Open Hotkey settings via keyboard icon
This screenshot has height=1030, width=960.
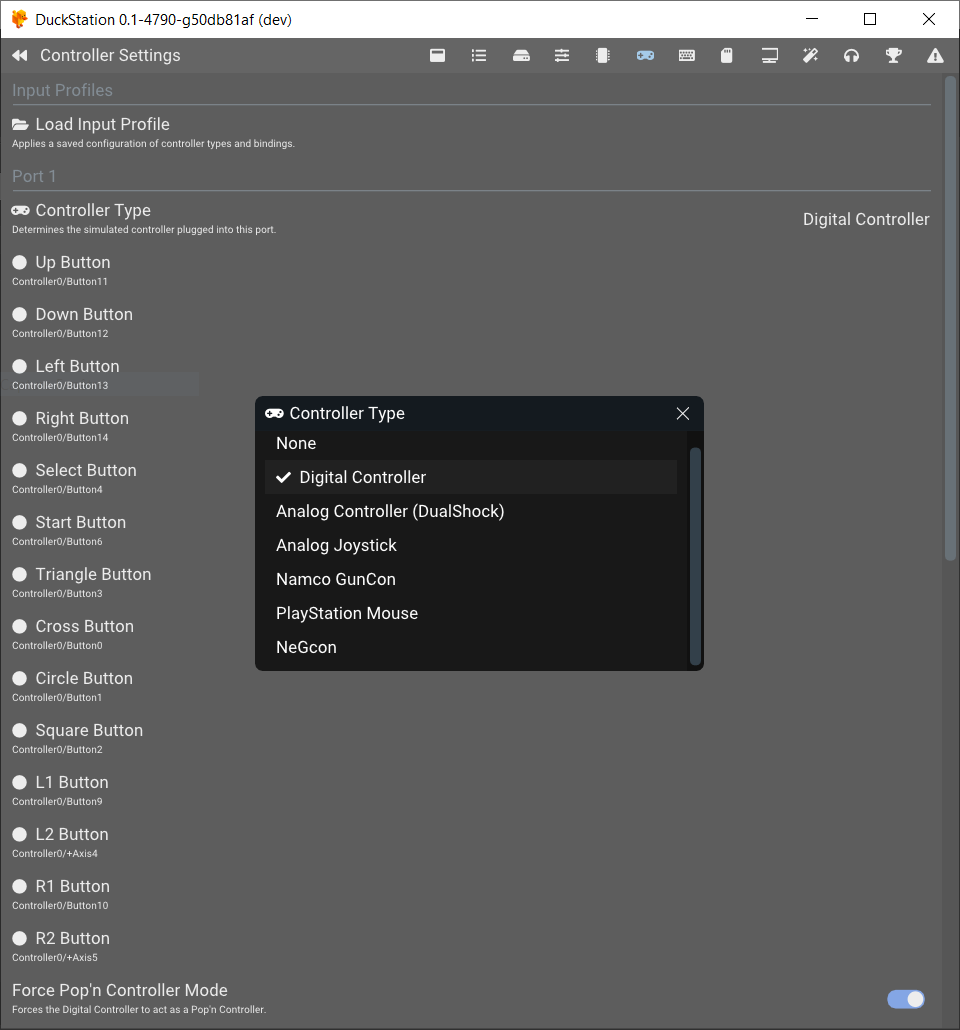click(x=687, y=56)
